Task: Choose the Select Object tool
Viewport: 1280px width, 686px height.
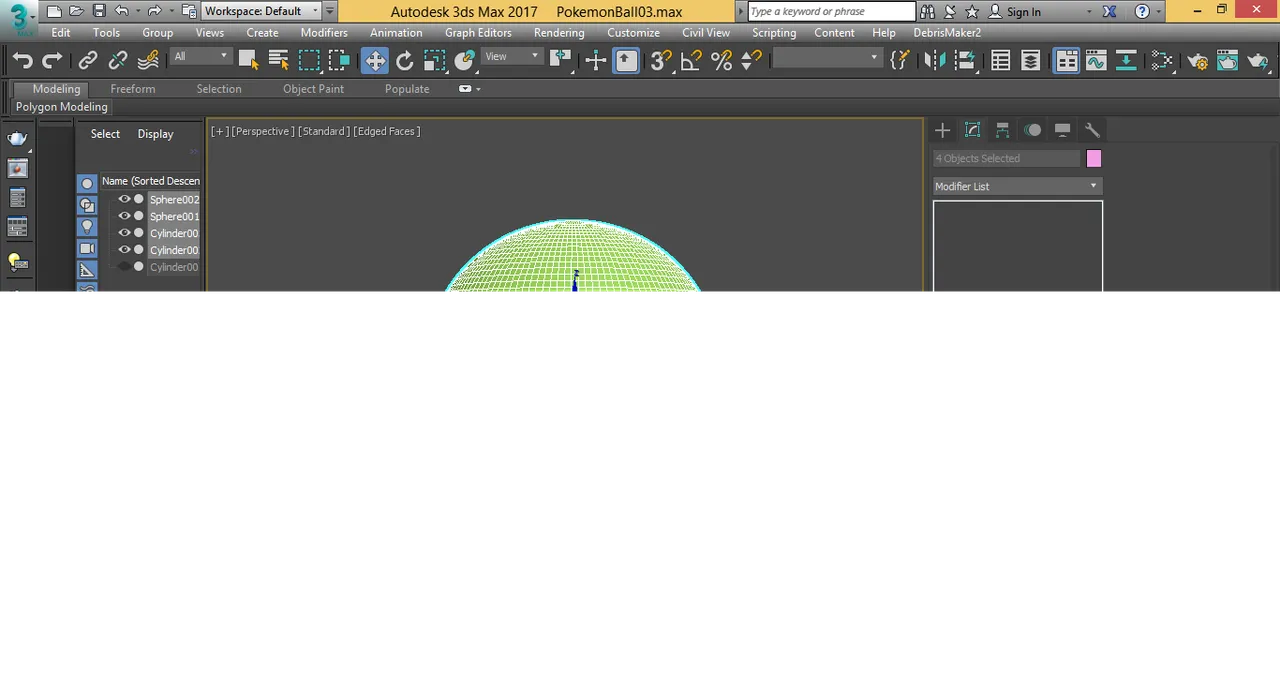Action: coord(248,61)
